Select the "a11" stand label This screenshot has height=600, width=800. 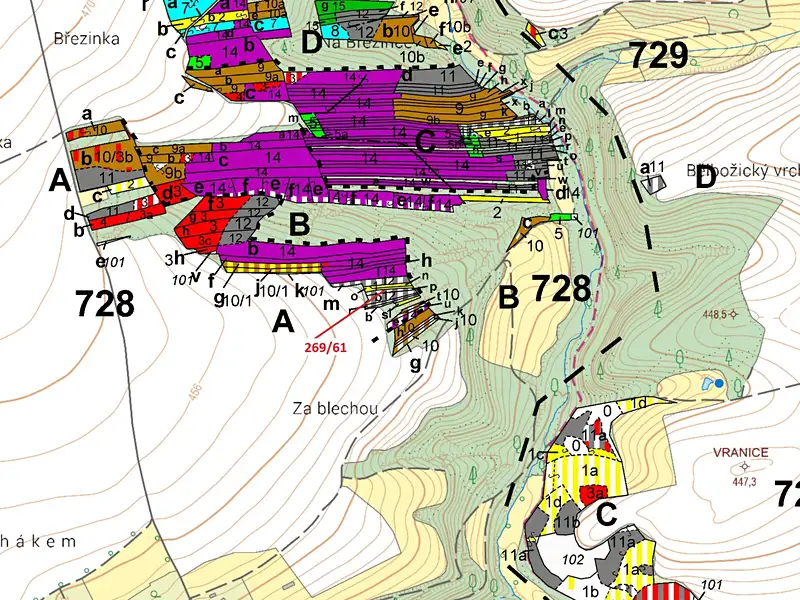[x=653, y=167]
